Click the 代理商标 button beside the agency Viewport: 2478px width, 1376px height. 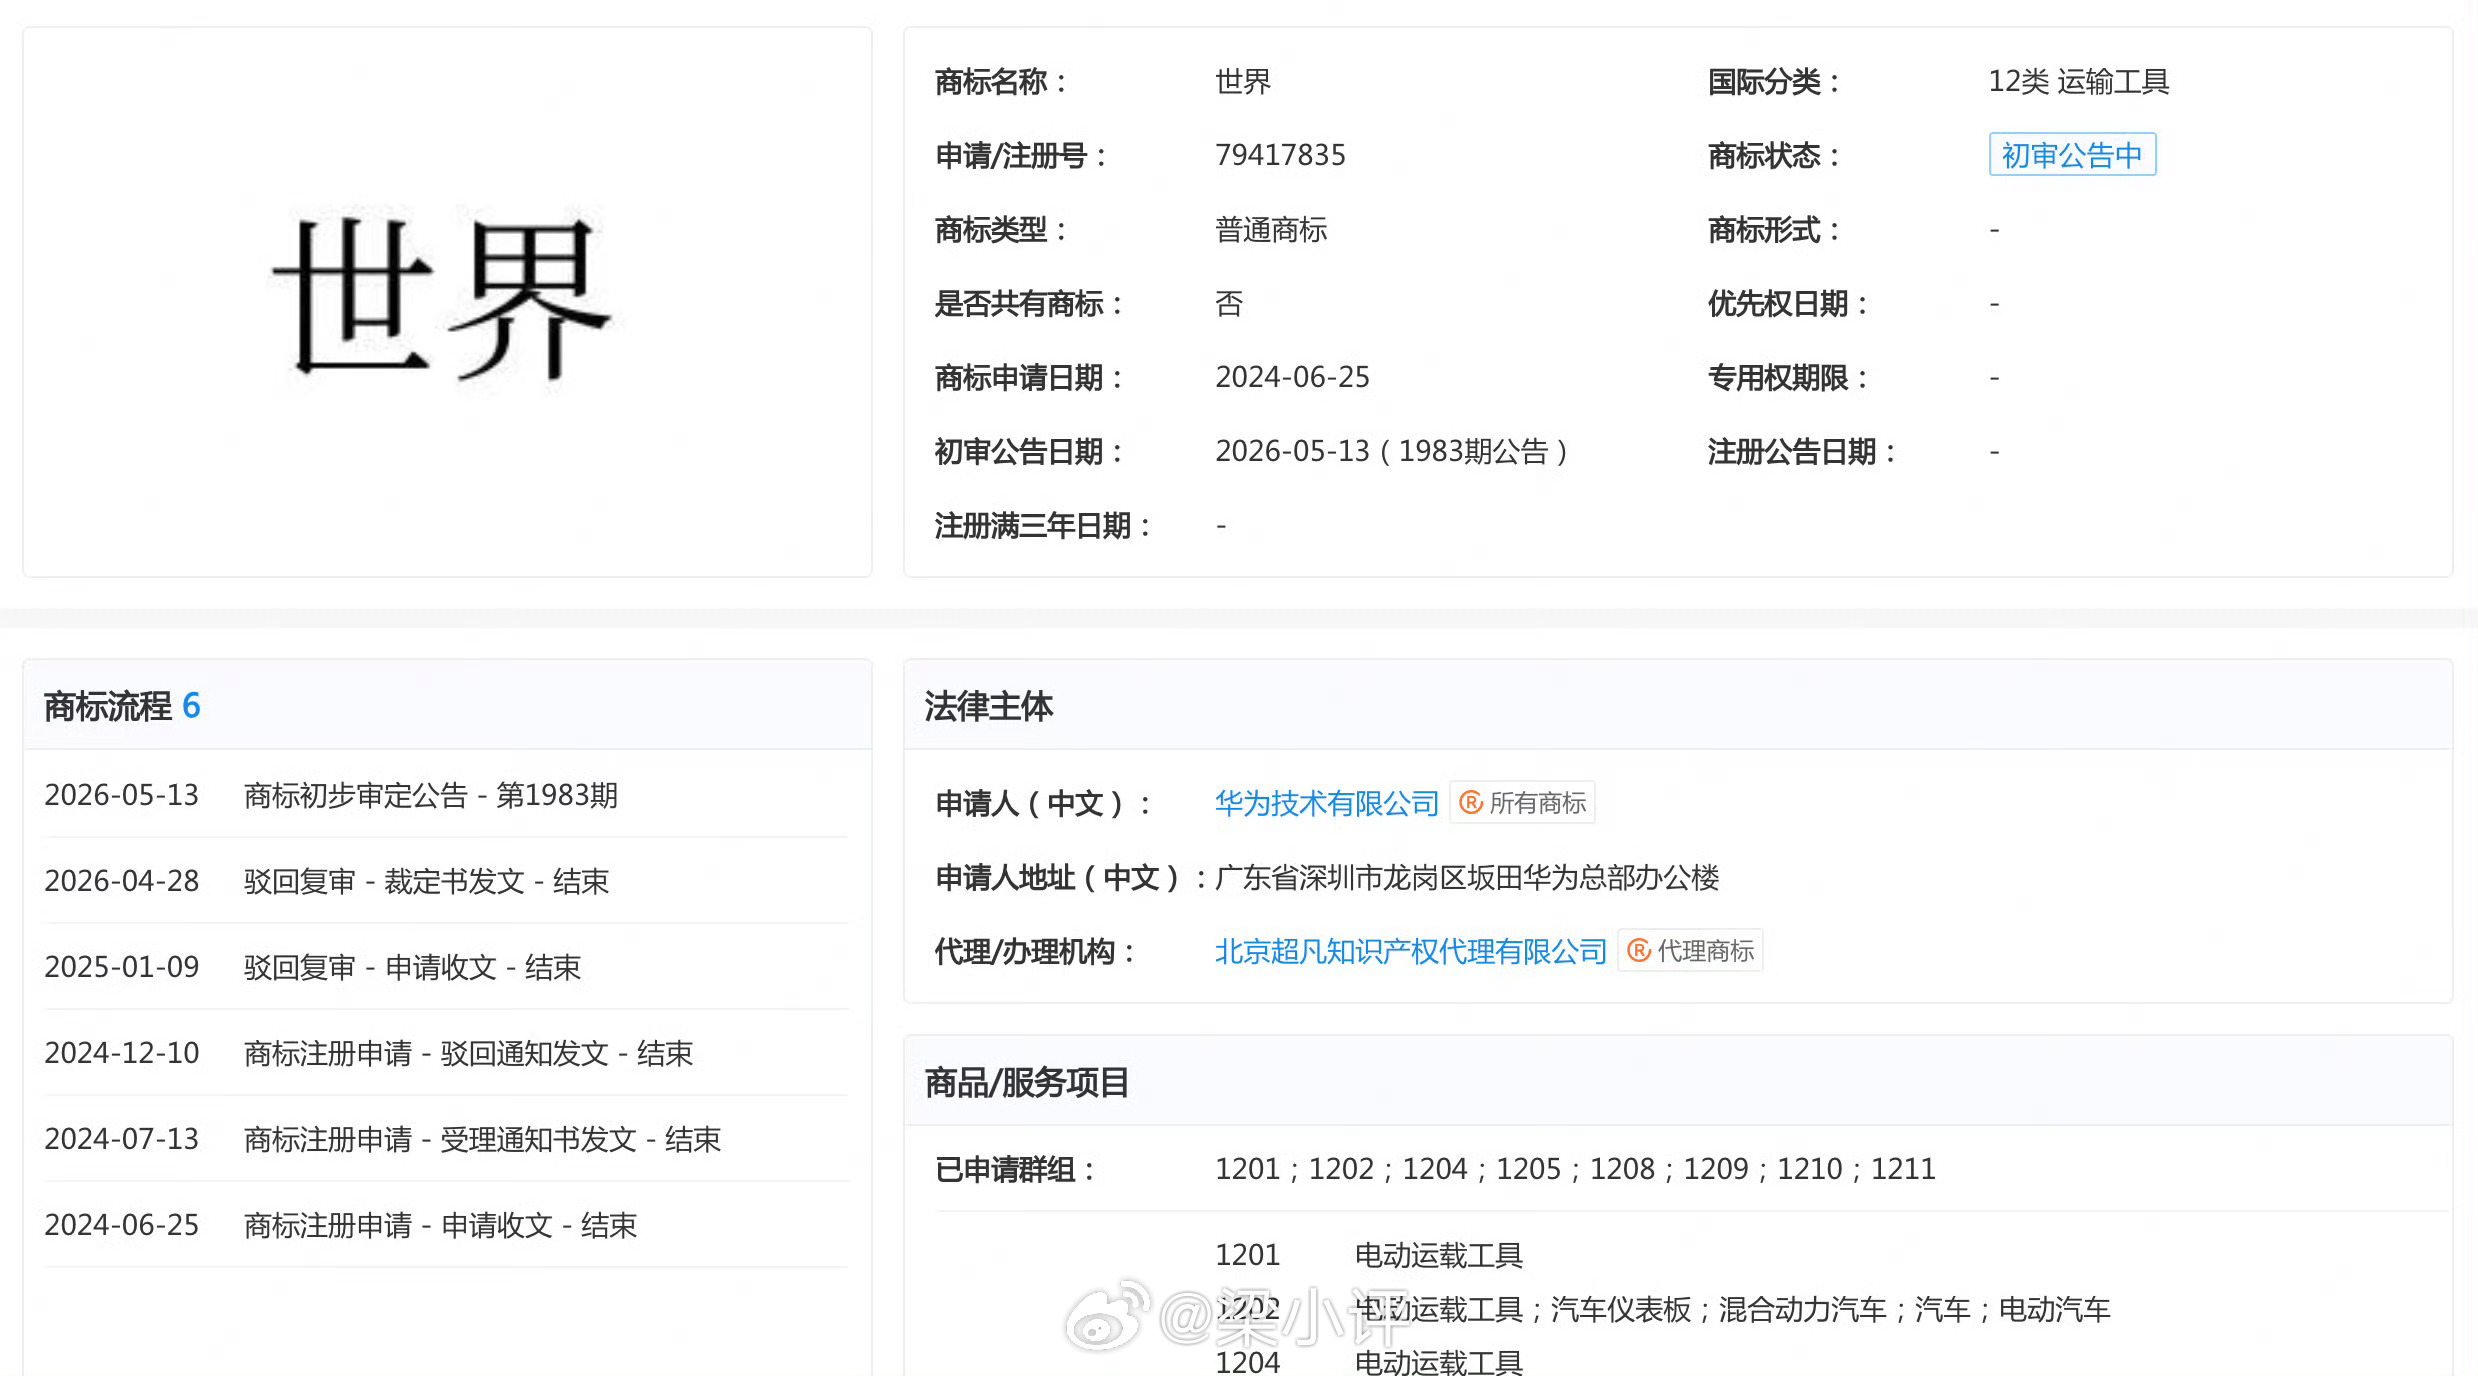coord(1690,951)
